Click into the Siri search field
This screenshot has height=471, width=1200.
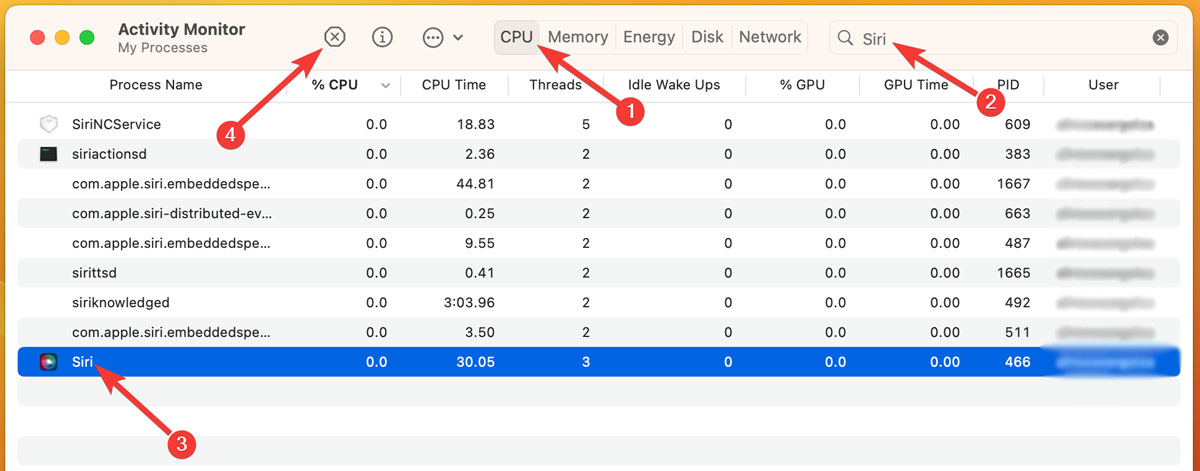click(x=1003, y=37)
